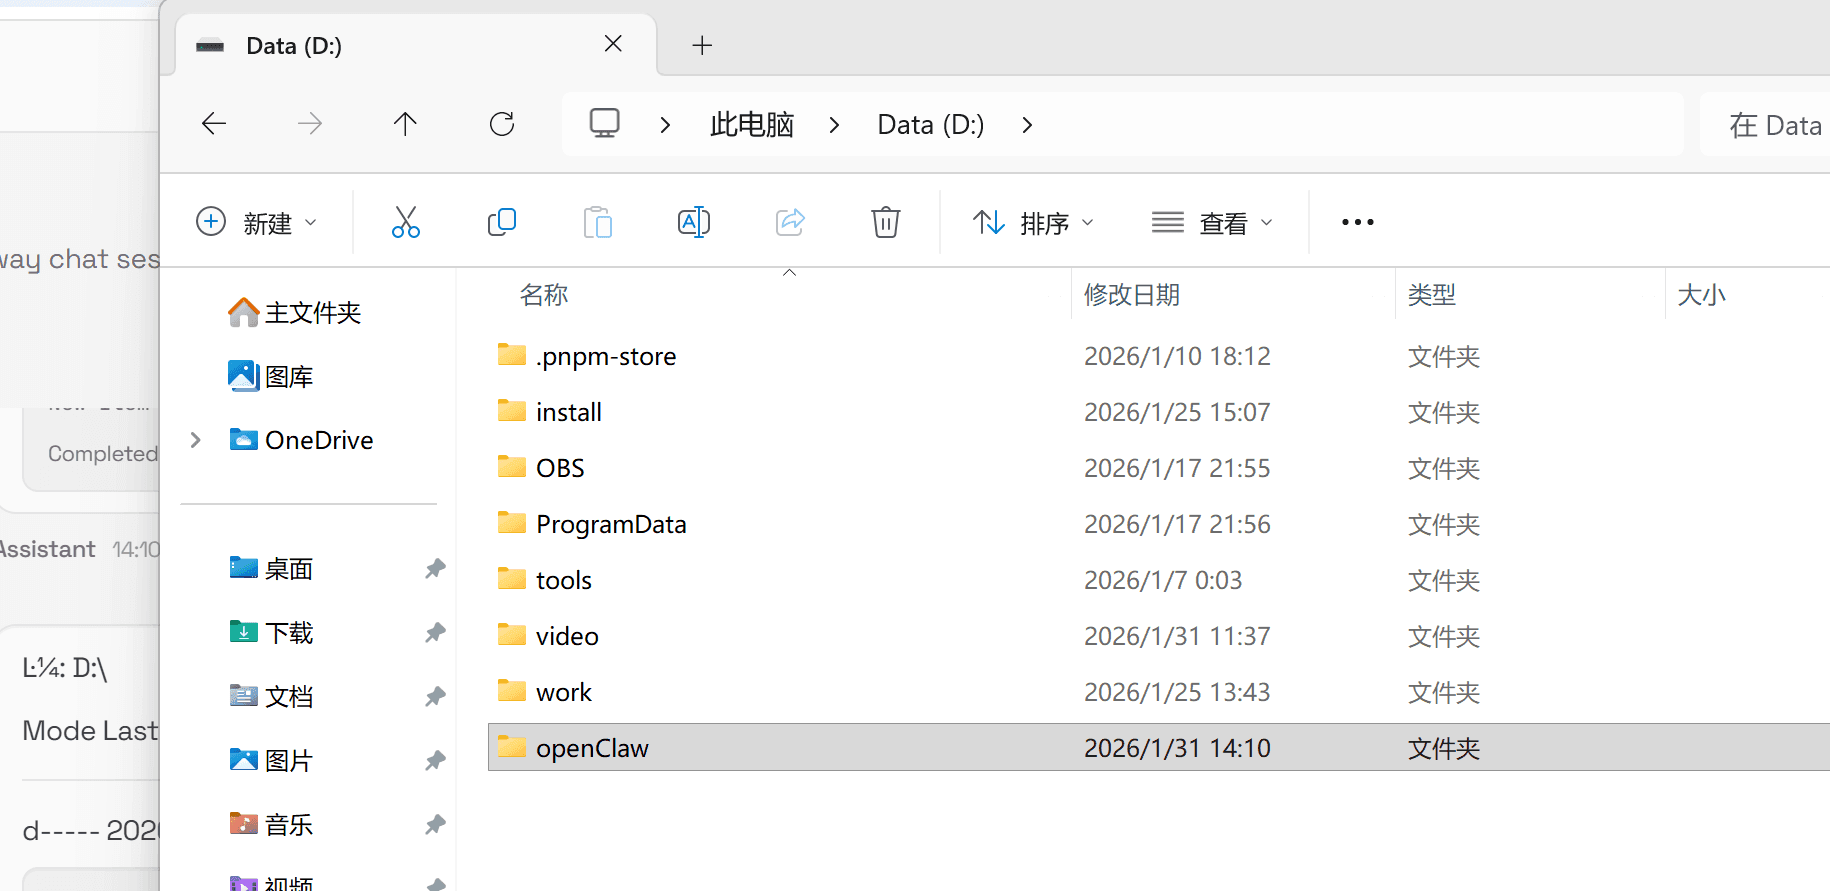Click 此电脑 in the address breadcrumb

coord(751,125)
